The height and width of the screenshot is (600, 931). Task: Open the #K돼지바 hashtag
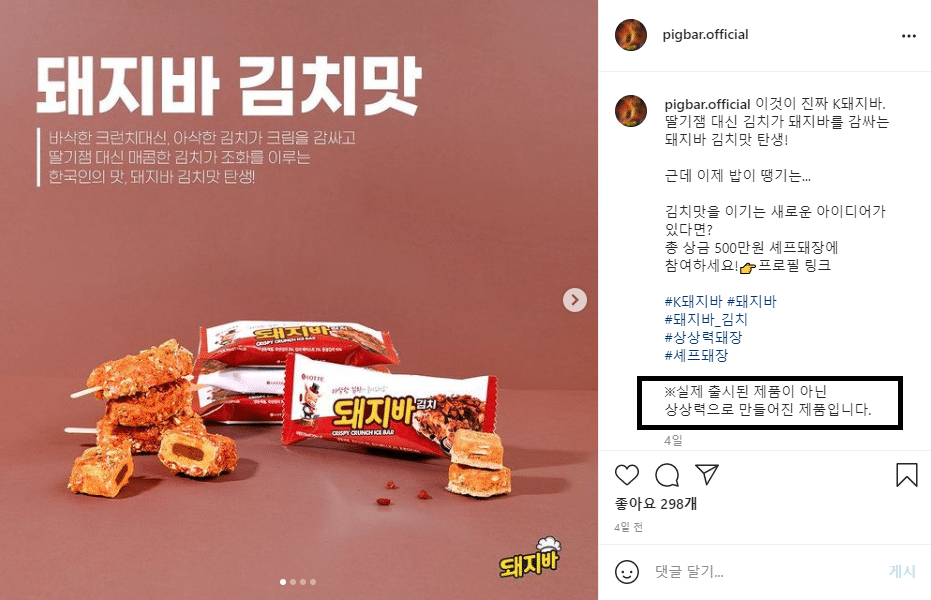click(694, 301)
